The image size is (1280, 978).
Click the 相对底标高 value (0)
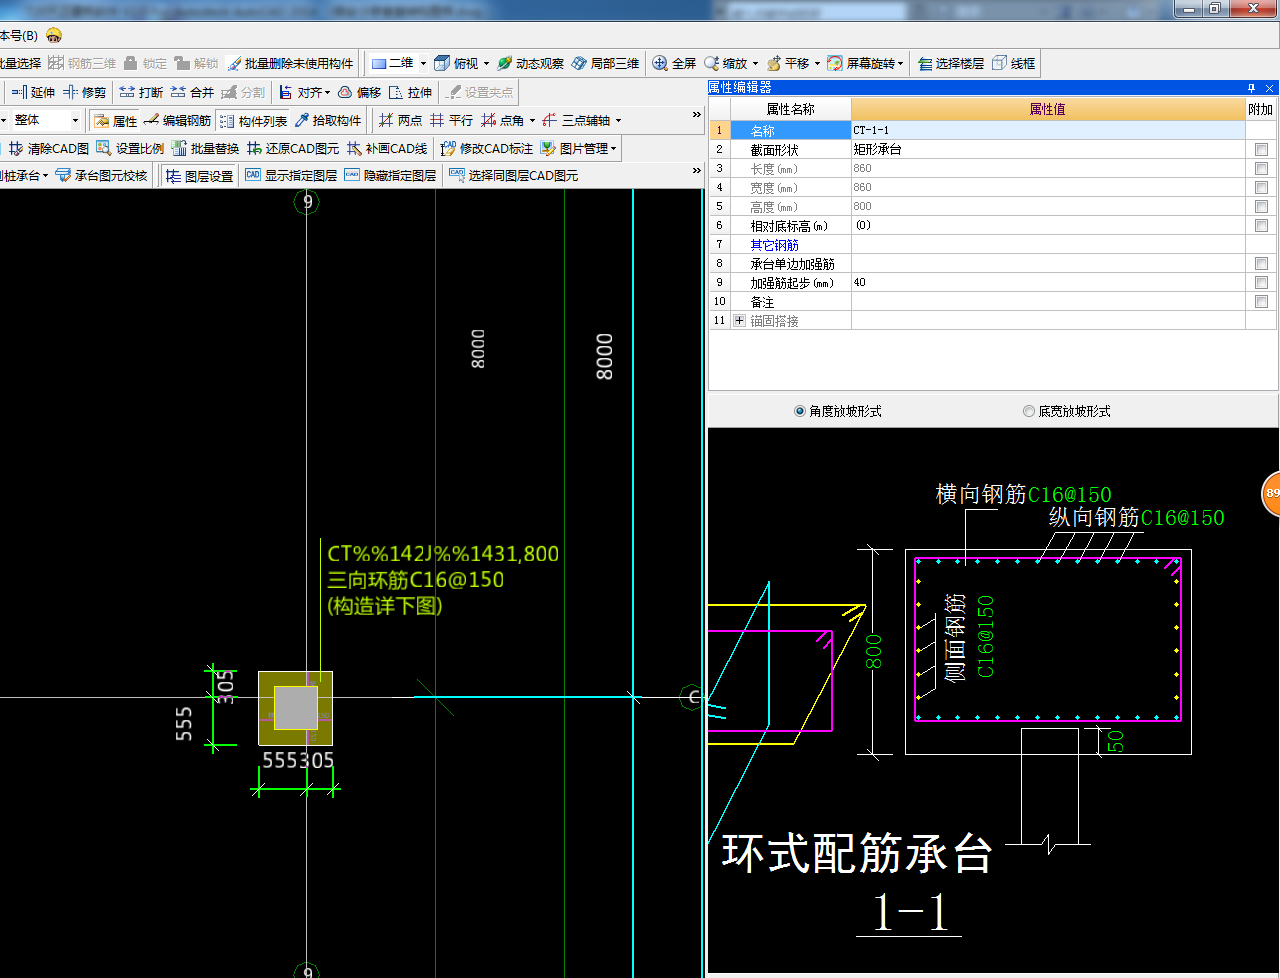(x=1048, y=225)
